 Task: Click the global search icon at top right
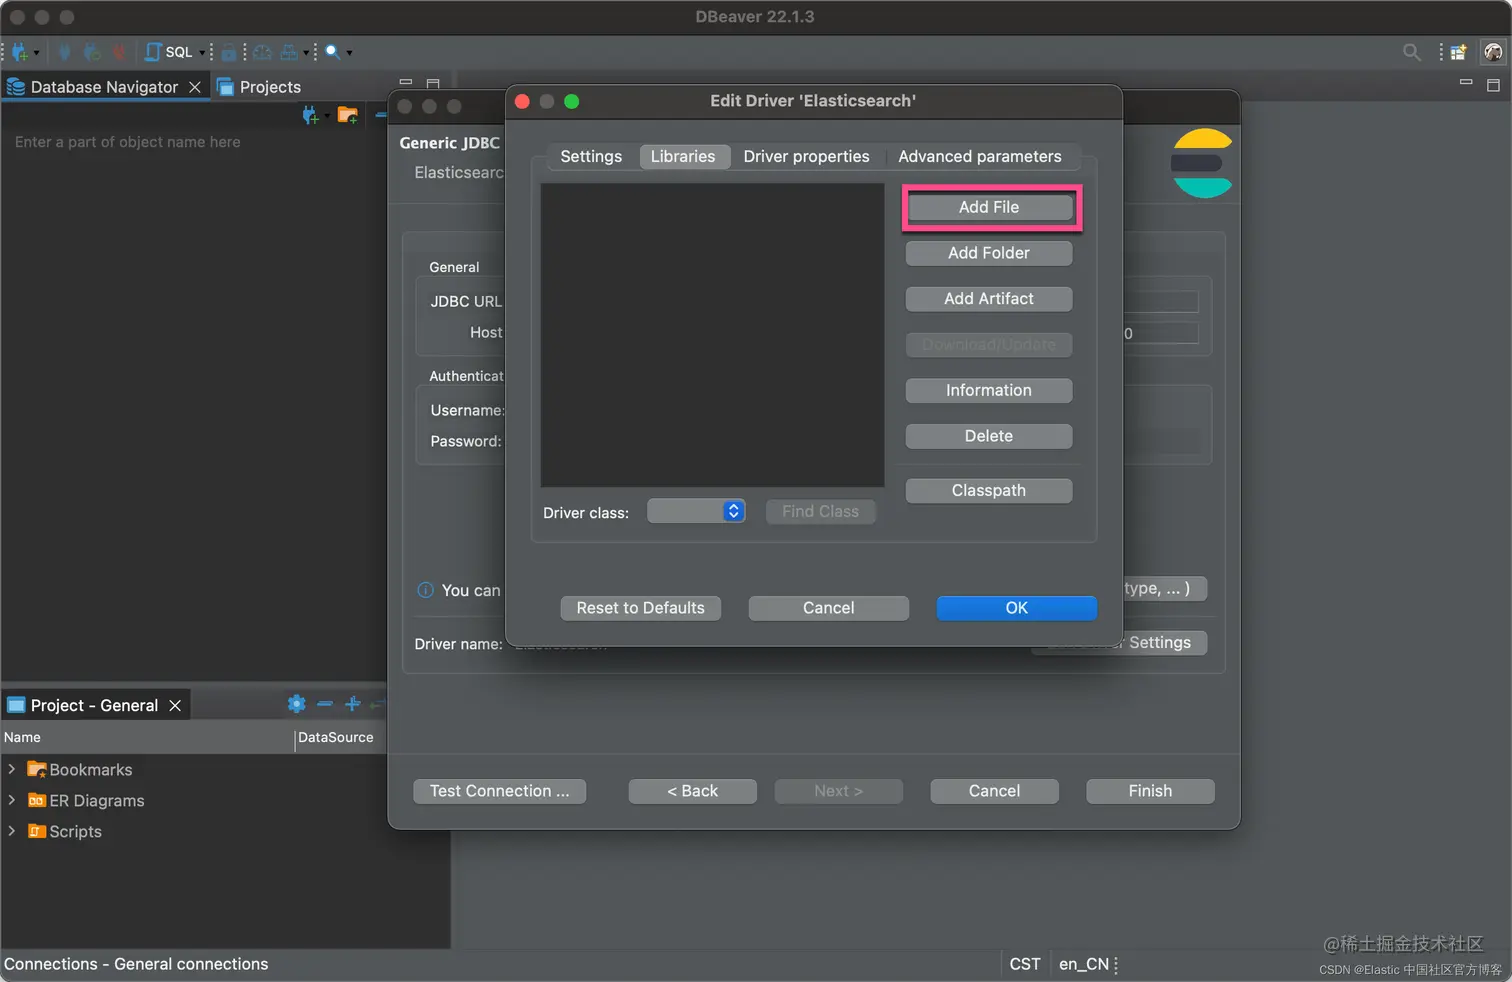(1411, 52)
